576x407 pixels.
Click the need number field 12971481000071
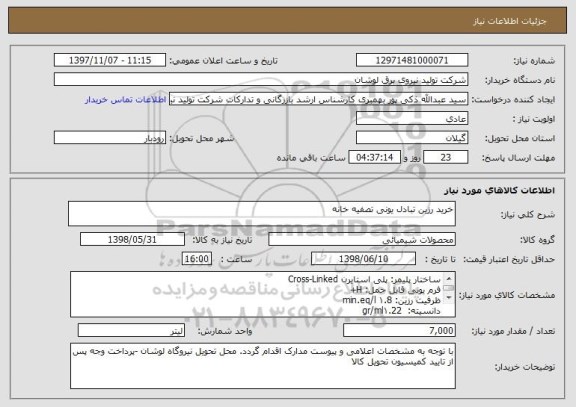click(x=412, y=60)
